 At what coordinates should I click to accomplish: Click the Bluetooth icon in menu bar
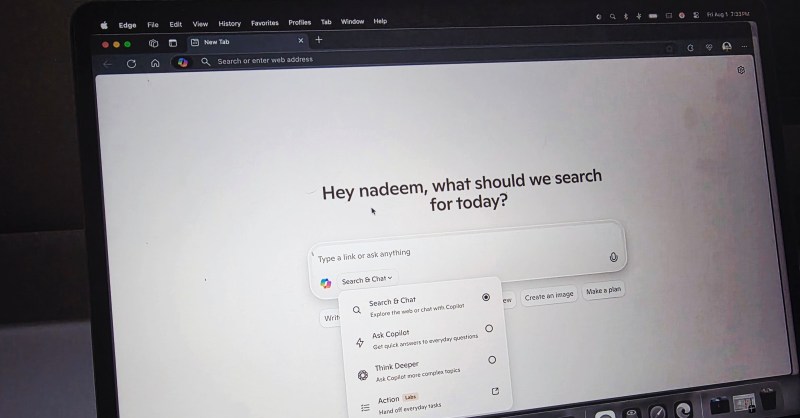(x=626, y=16)
